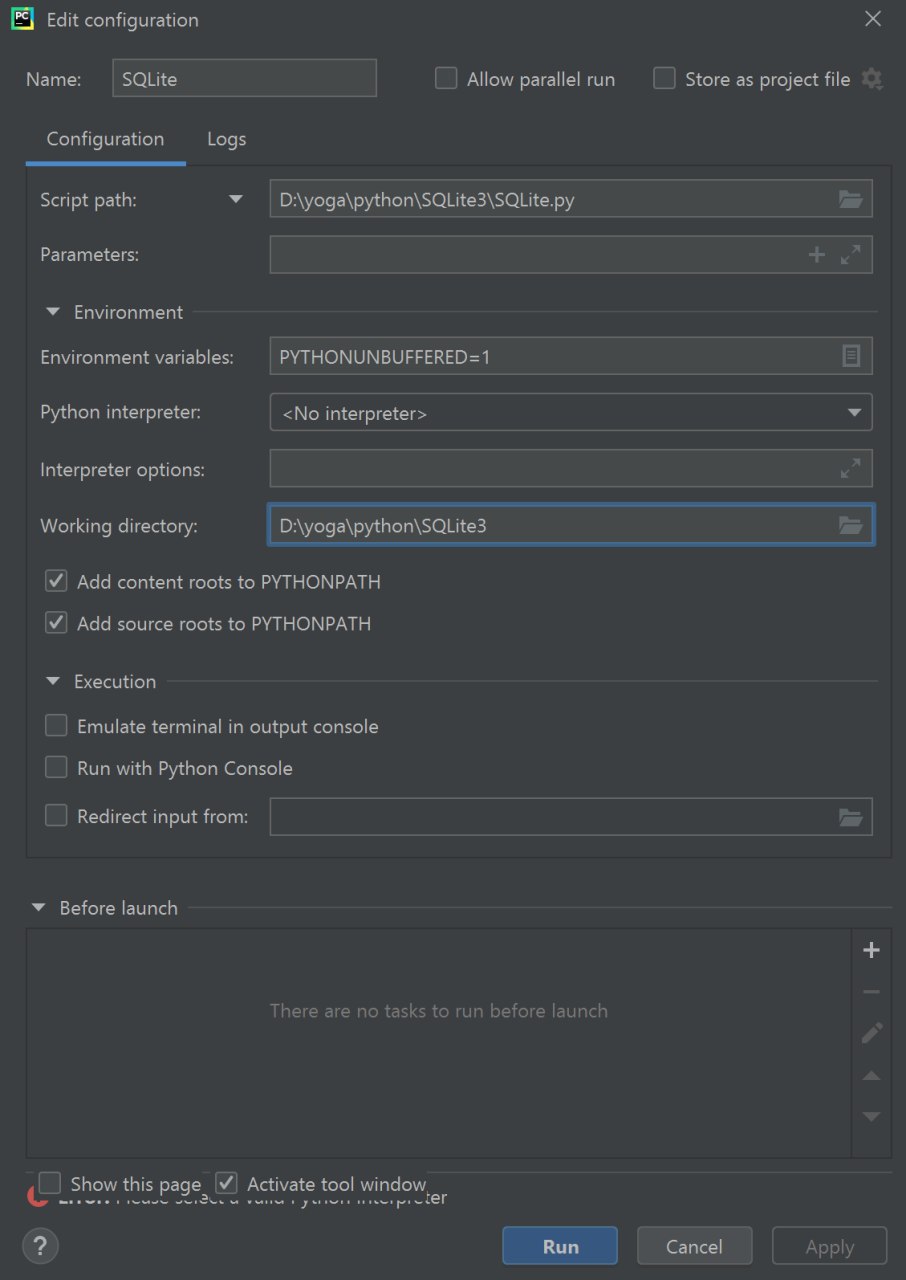This screenshot has width=906, height=1280.
Task: Open Script path type dropdown arrow
Action: pos(236,199)
